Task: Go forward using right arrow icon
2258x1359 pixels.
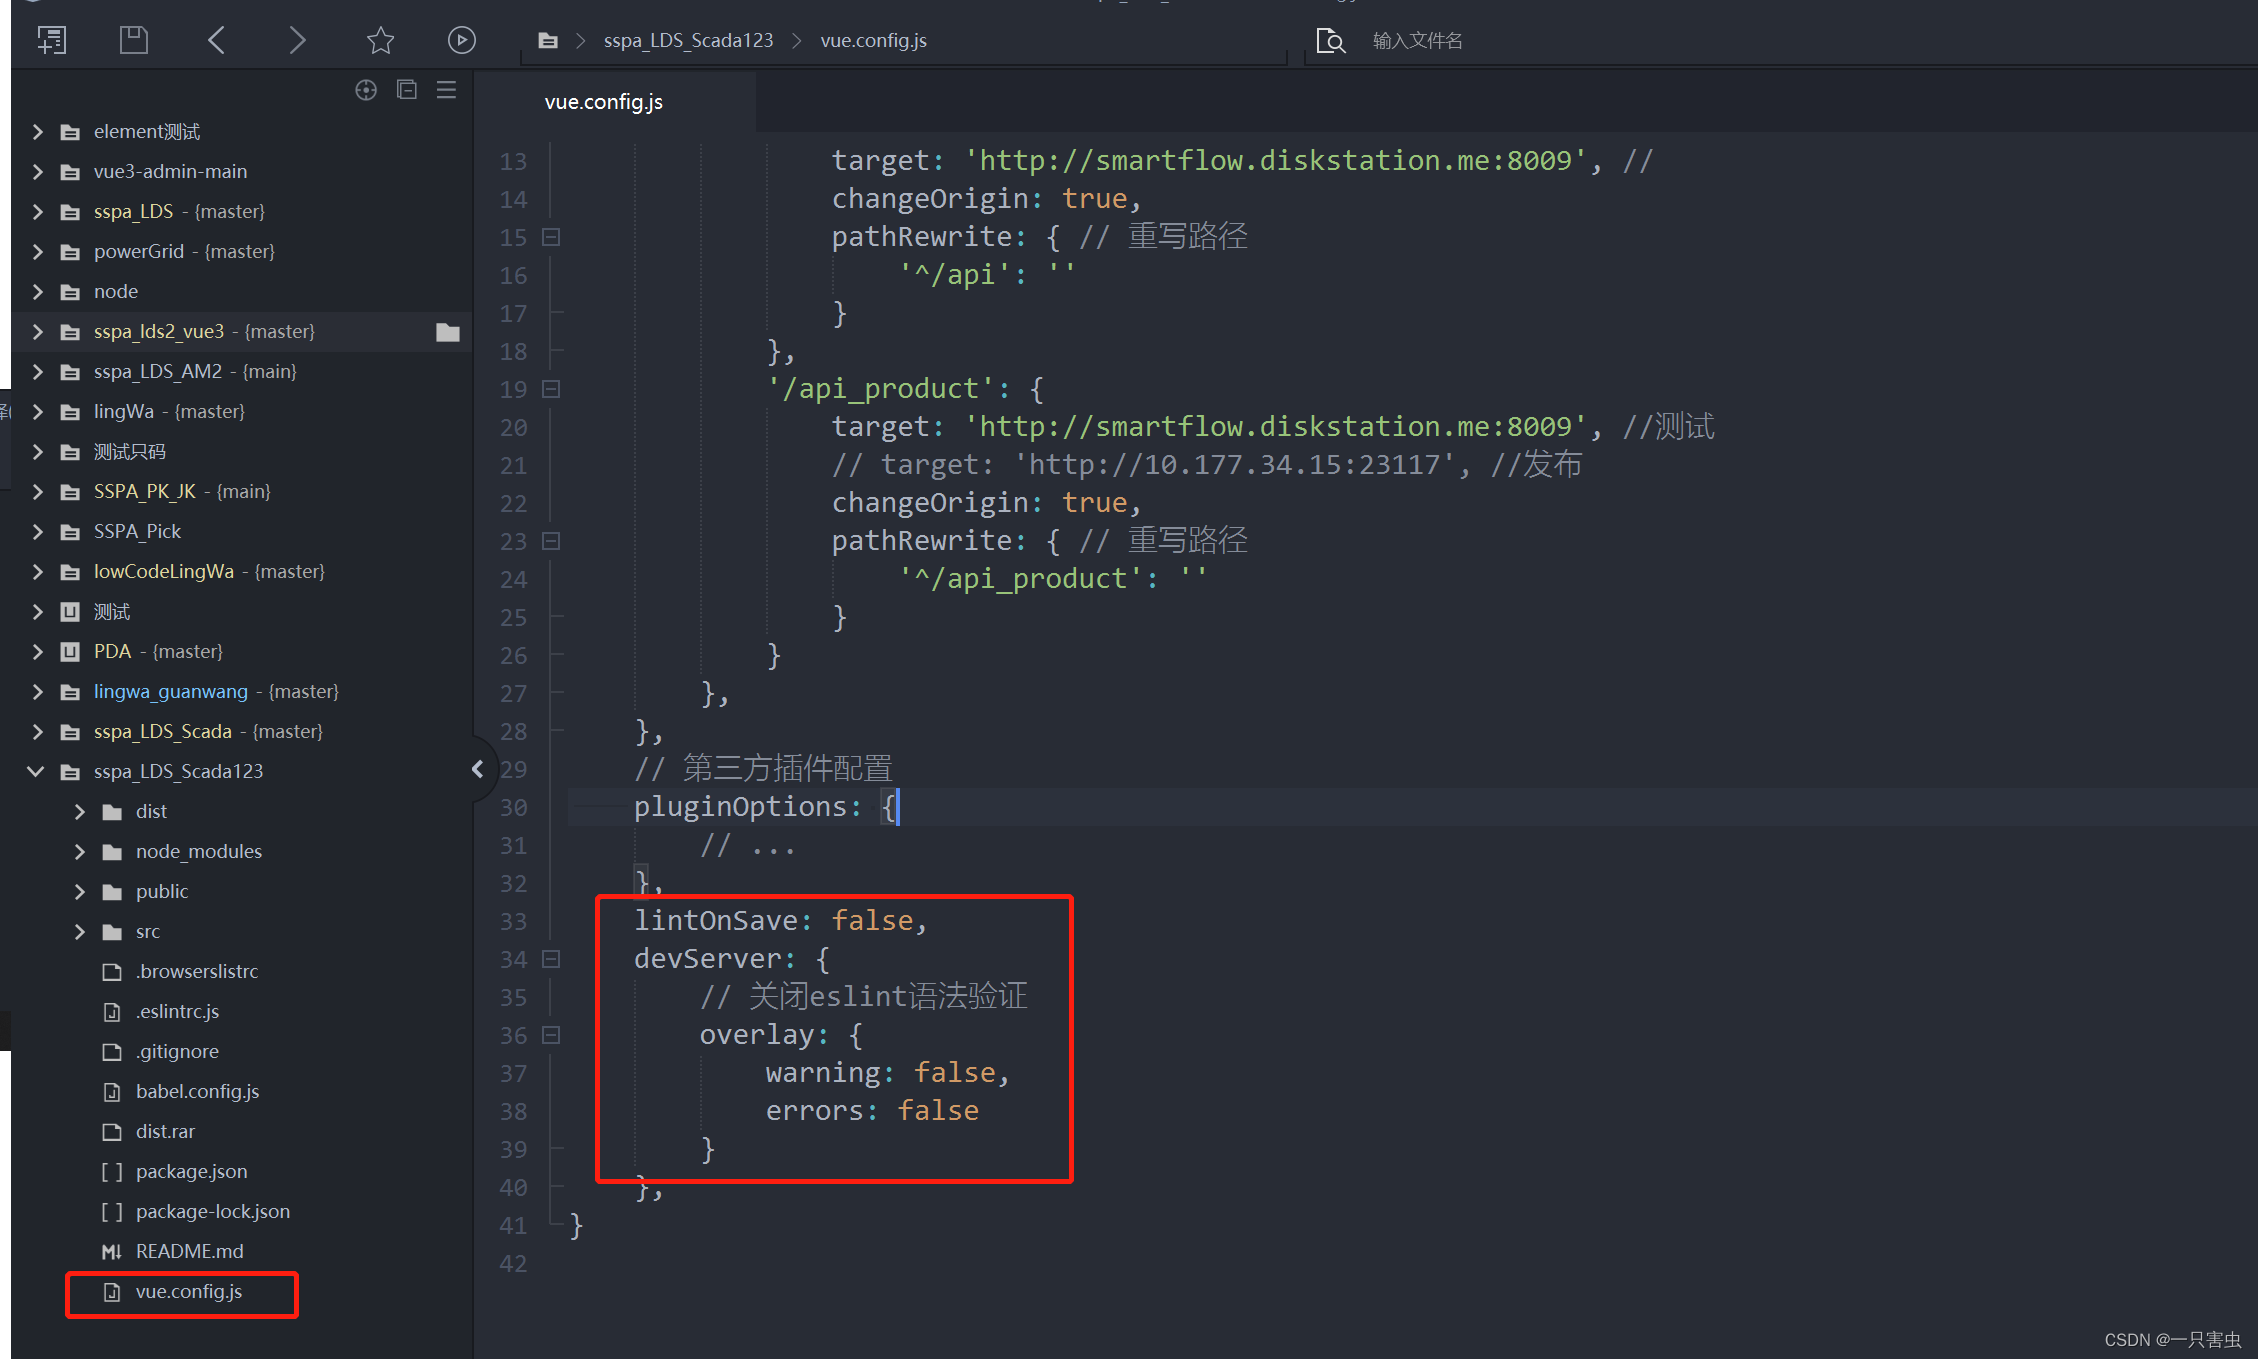Action: tap(297, 40)
